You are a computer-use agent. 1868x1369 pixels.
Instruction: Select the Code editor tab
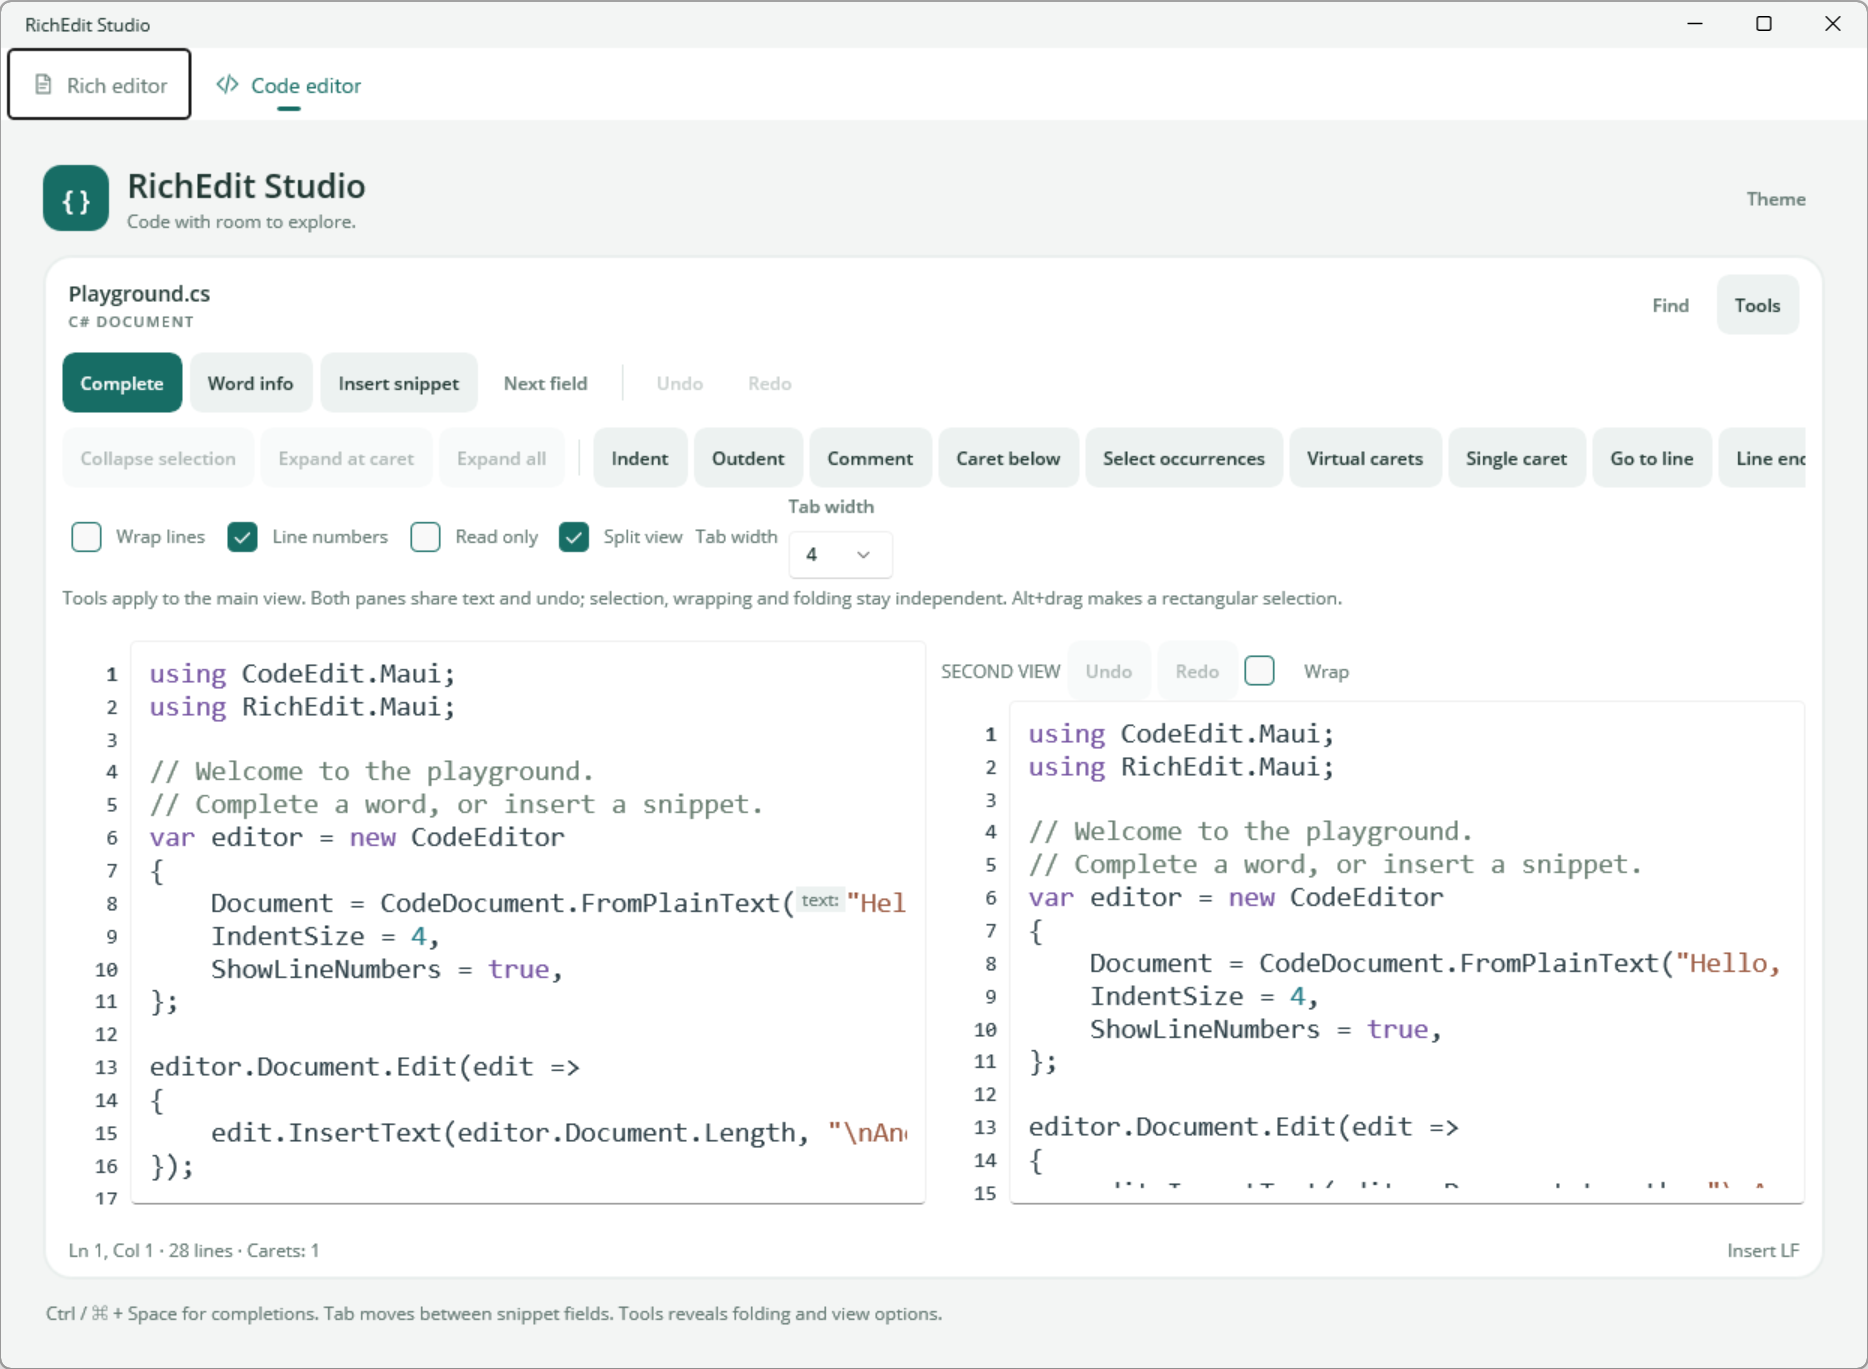[289, 85]
